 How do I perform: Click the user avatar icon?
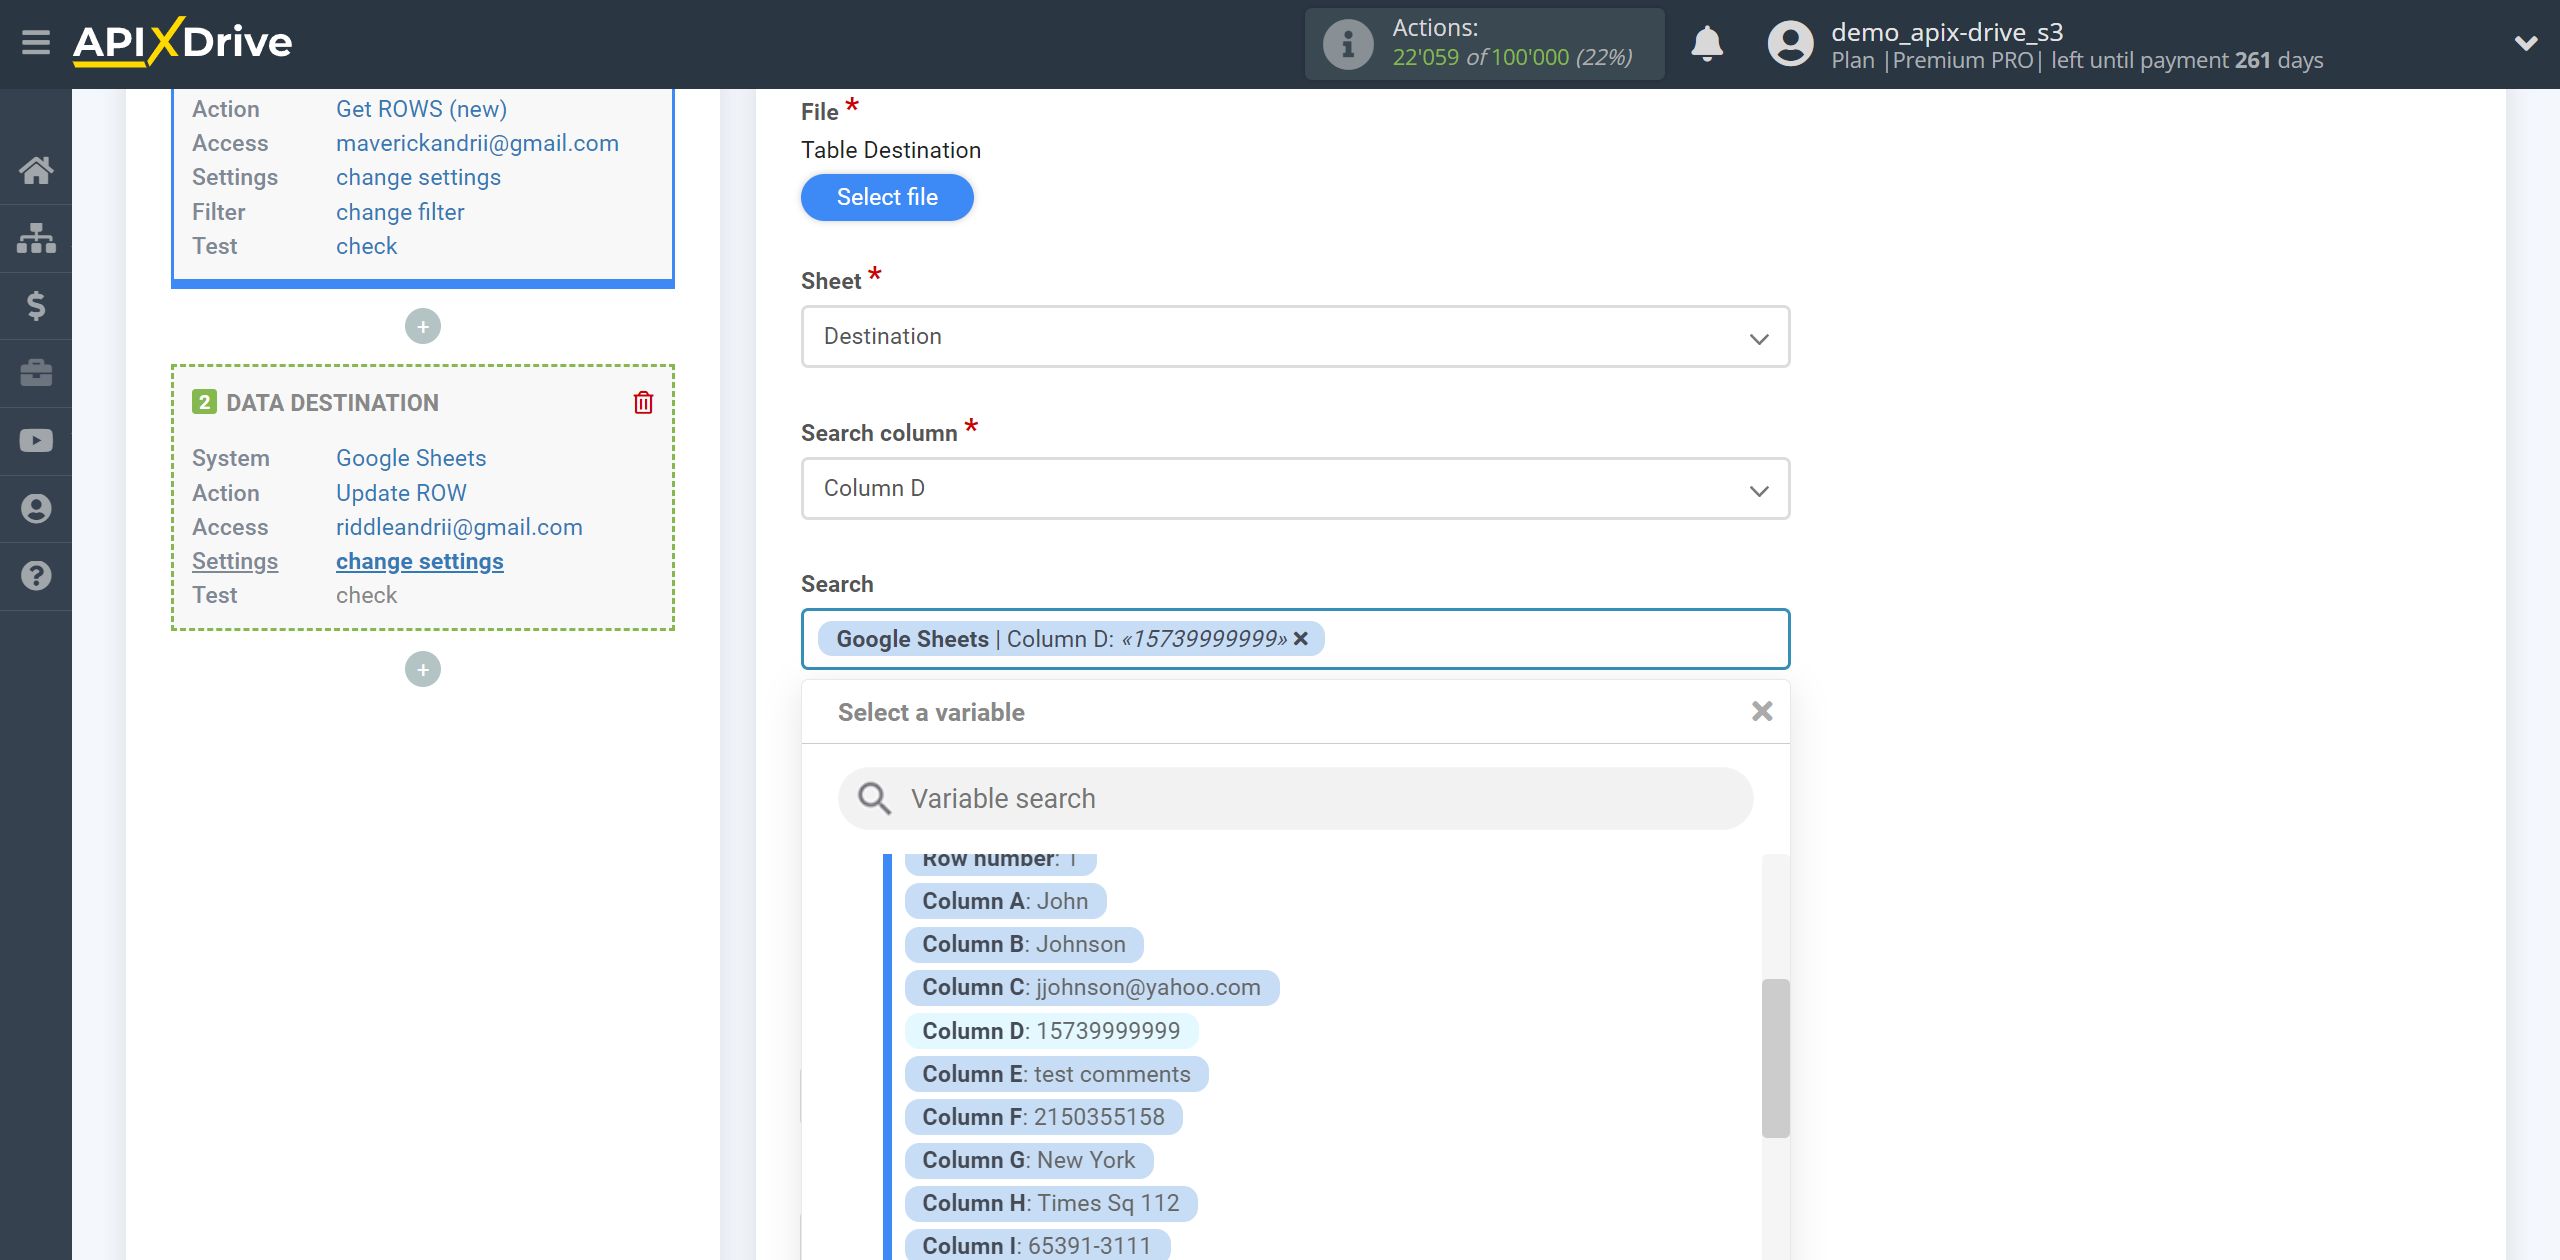[1790, 44]
